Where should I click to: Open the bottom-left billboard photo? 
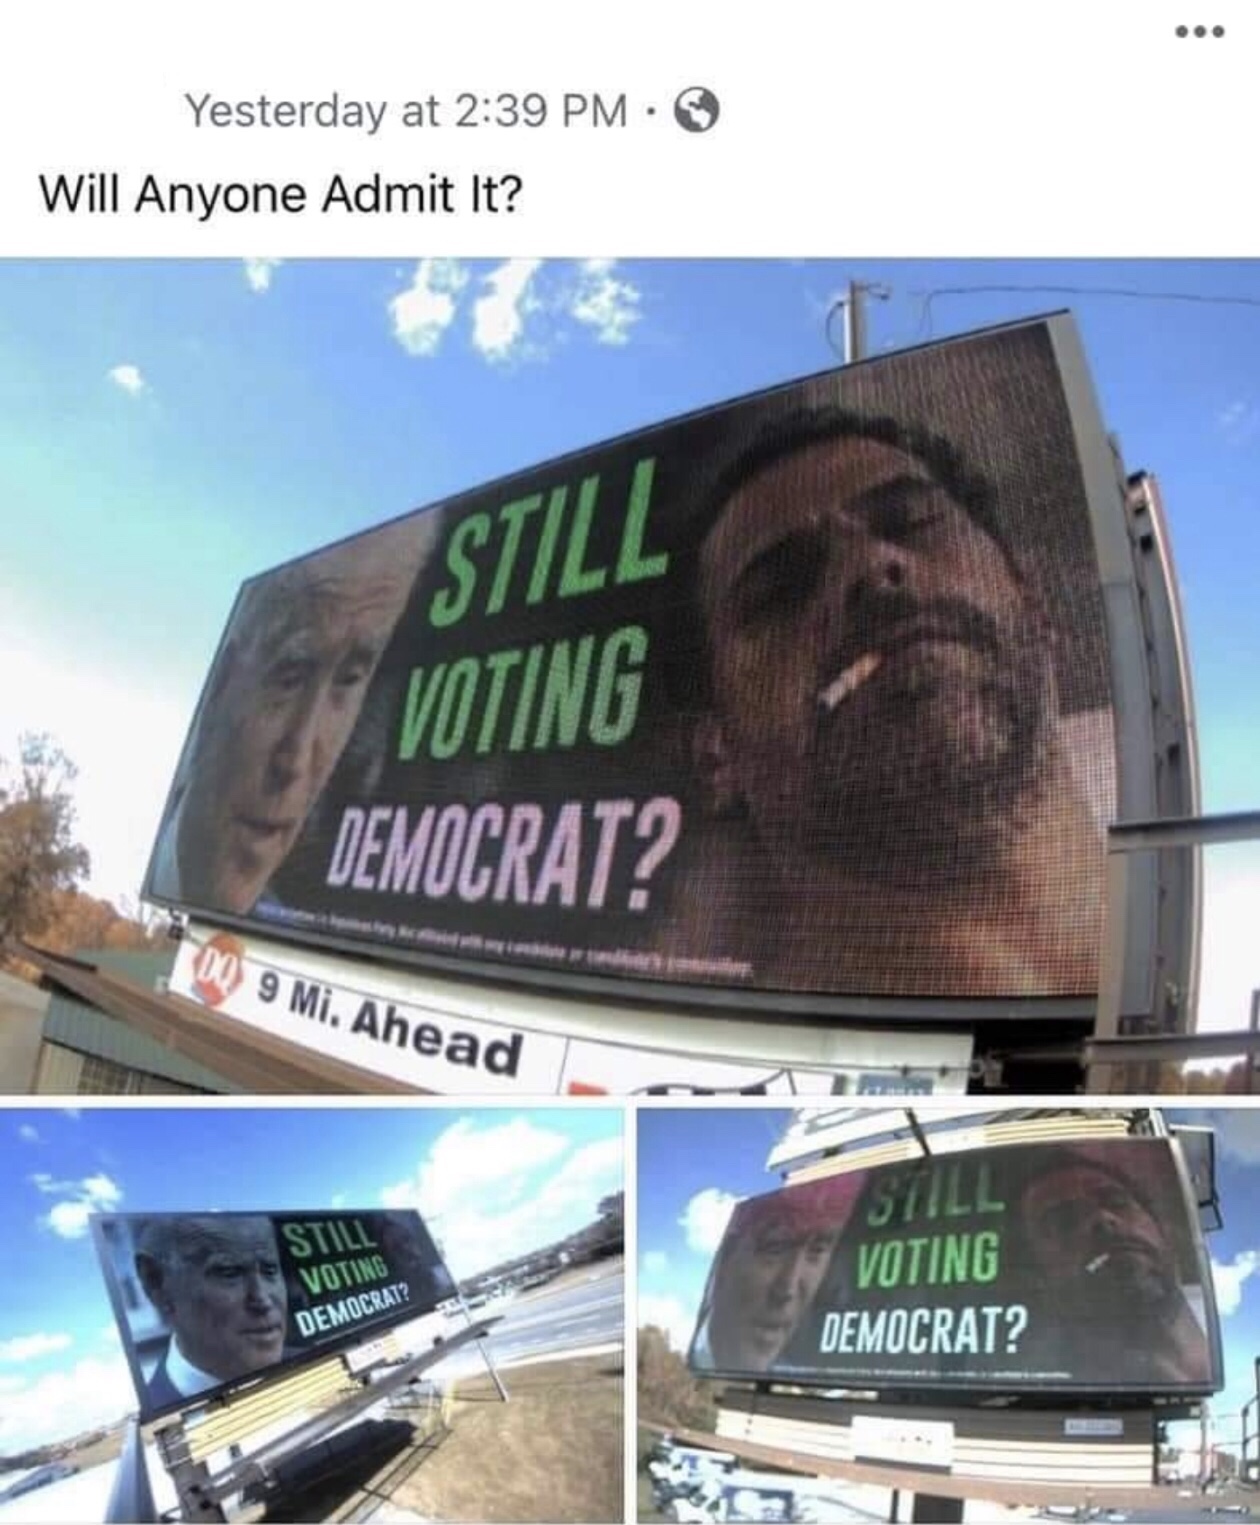tap(311, 1314)
